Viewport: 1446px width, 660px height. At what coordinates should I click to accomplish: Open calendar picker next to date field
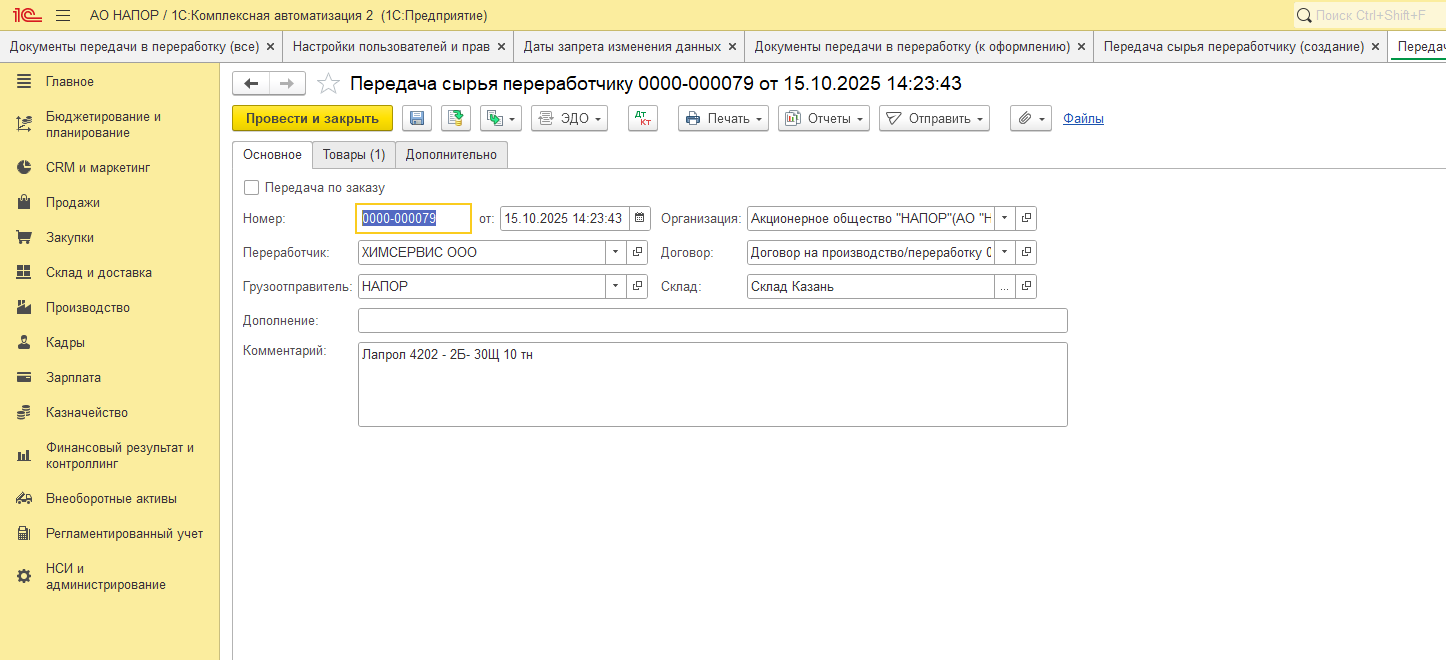[640, 218]
